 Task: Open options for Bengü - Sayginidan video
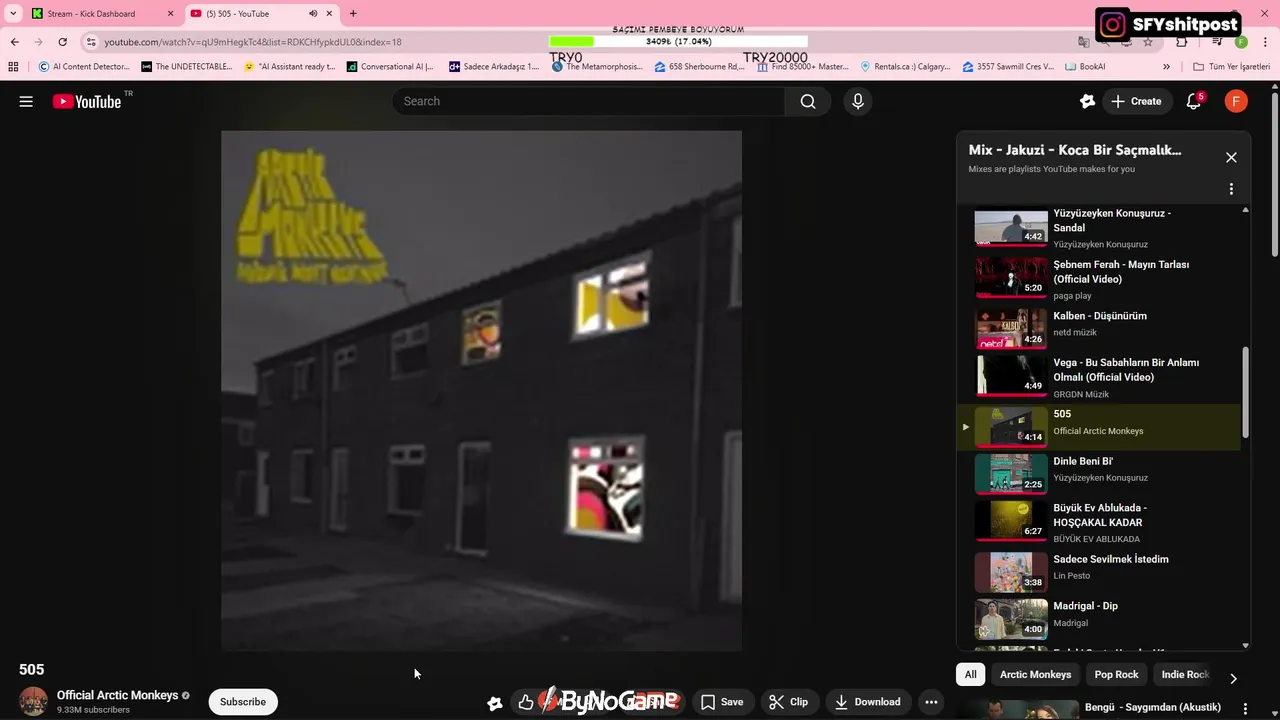[x=1245, y=709]
